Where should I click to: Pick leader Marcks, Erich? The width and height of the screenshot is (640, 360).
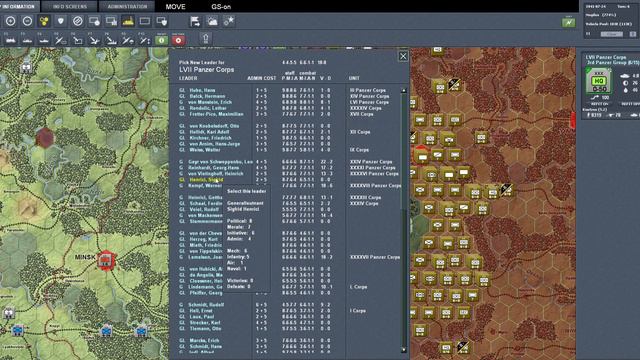203,340
